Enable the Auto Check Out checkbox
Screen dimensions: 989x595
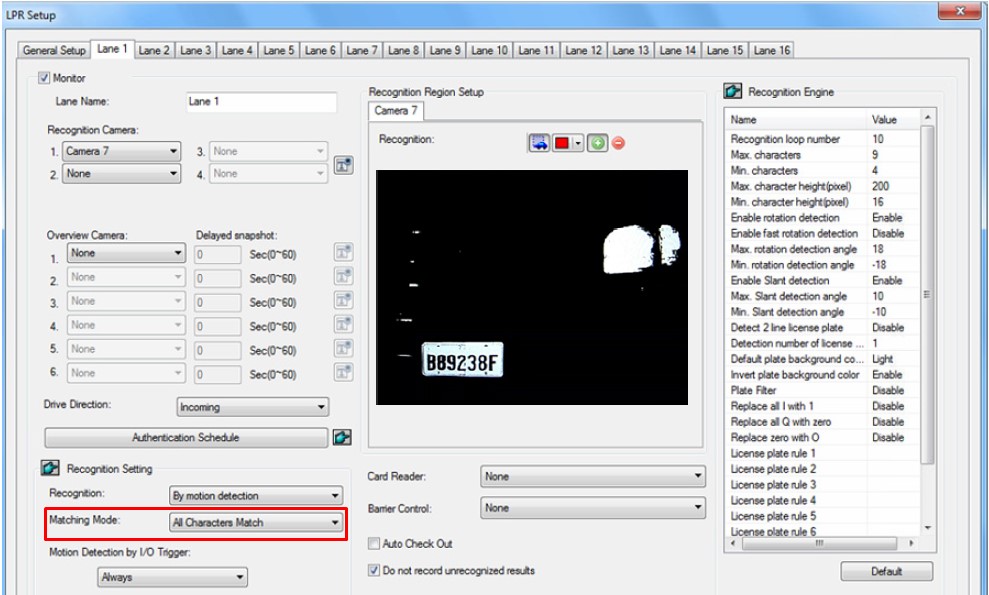coord(374,543)
